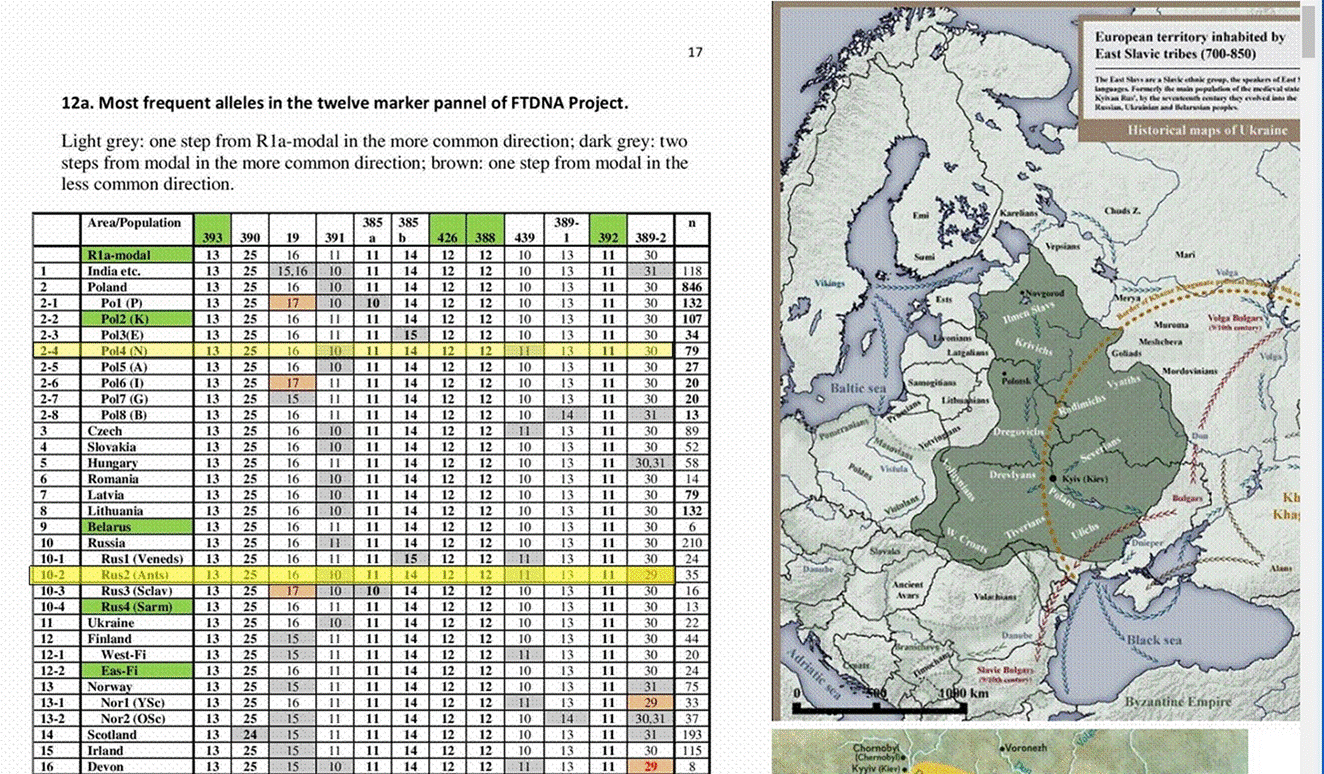Click the heading "12a. Most frequent alleles"
1324x774 pixels.
coord(345,103)
